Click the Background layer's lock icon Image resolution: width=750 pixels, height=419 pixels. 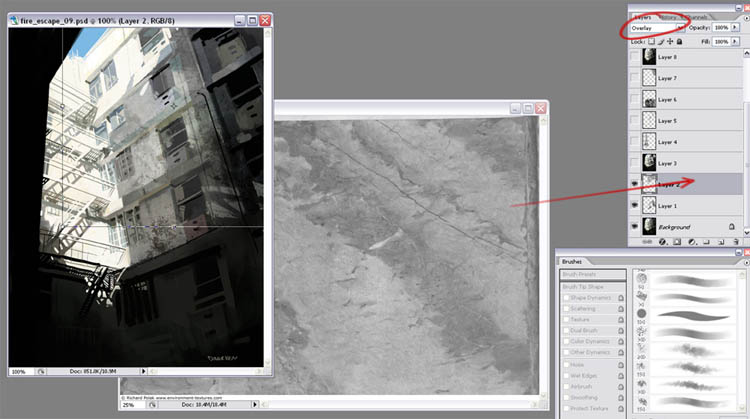coord(731,227)
